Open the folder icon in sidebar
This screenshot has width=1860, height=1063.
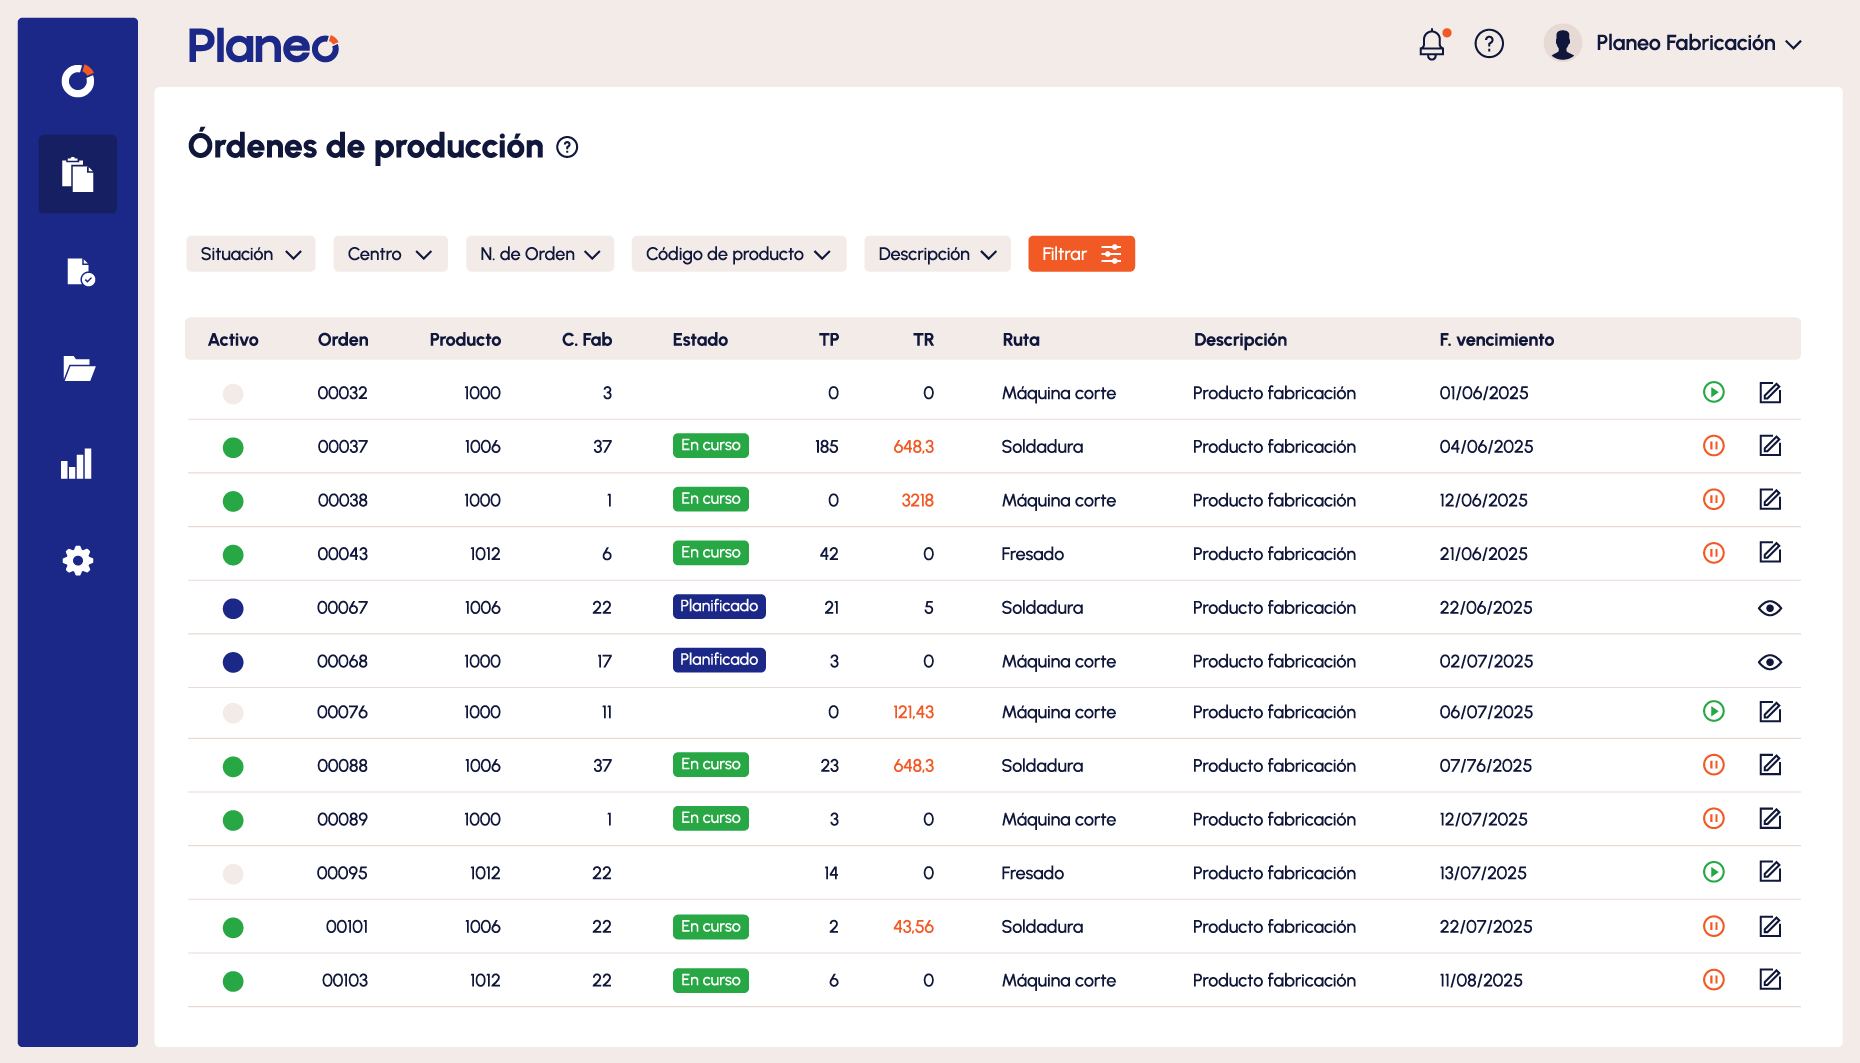click(78, 369)
